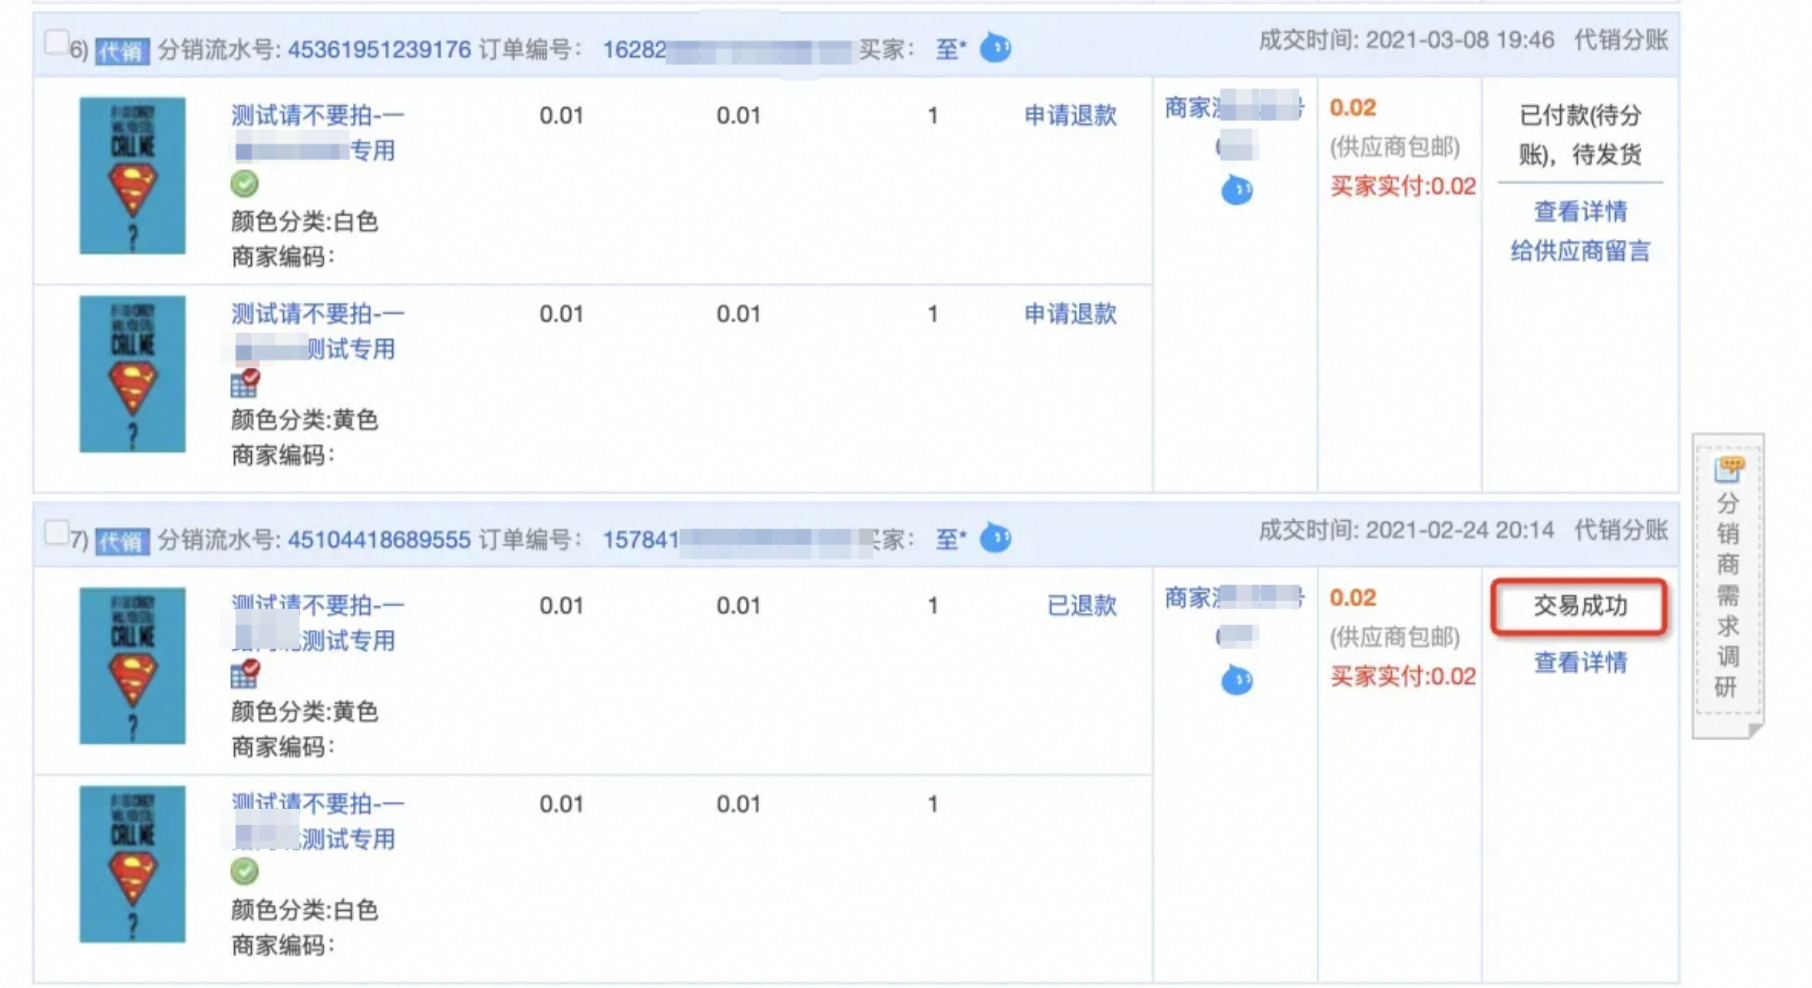The image size is (1812, 988).
Task: Tick the checkbox for order 6
Action: (x=56, y=42)
